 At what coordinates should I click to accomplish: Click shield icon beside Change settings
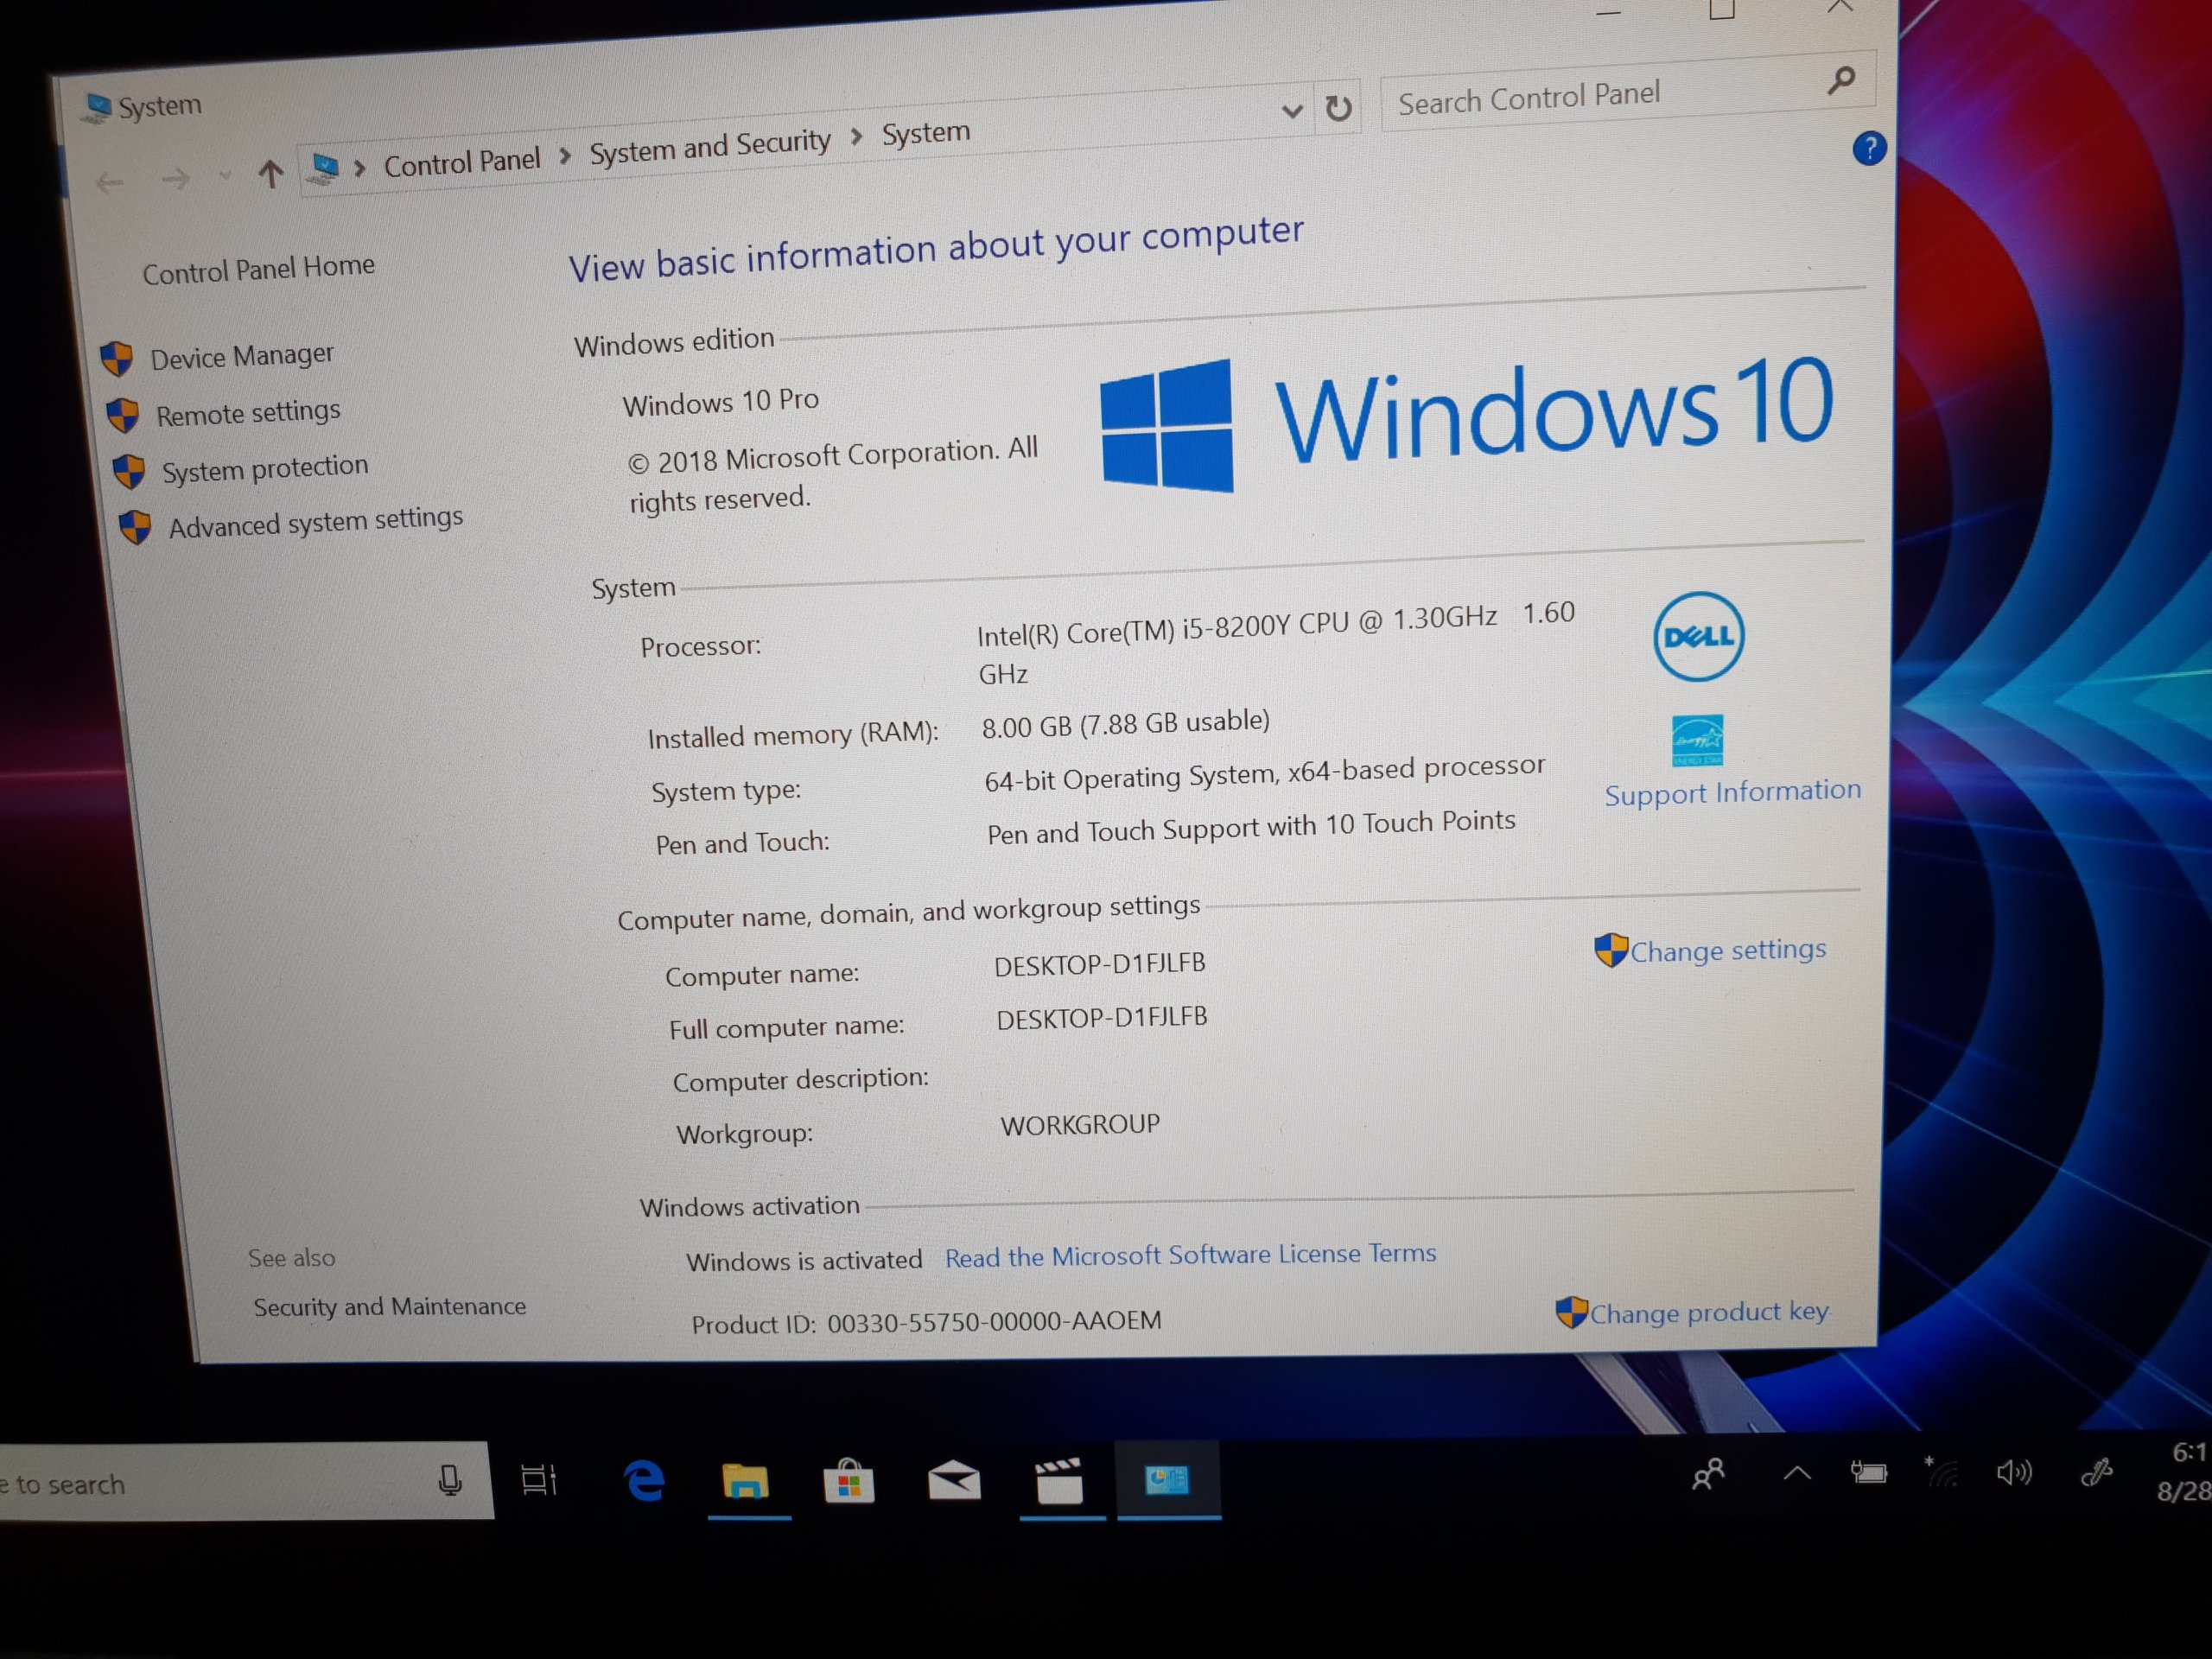click(x=1611, y=950)
